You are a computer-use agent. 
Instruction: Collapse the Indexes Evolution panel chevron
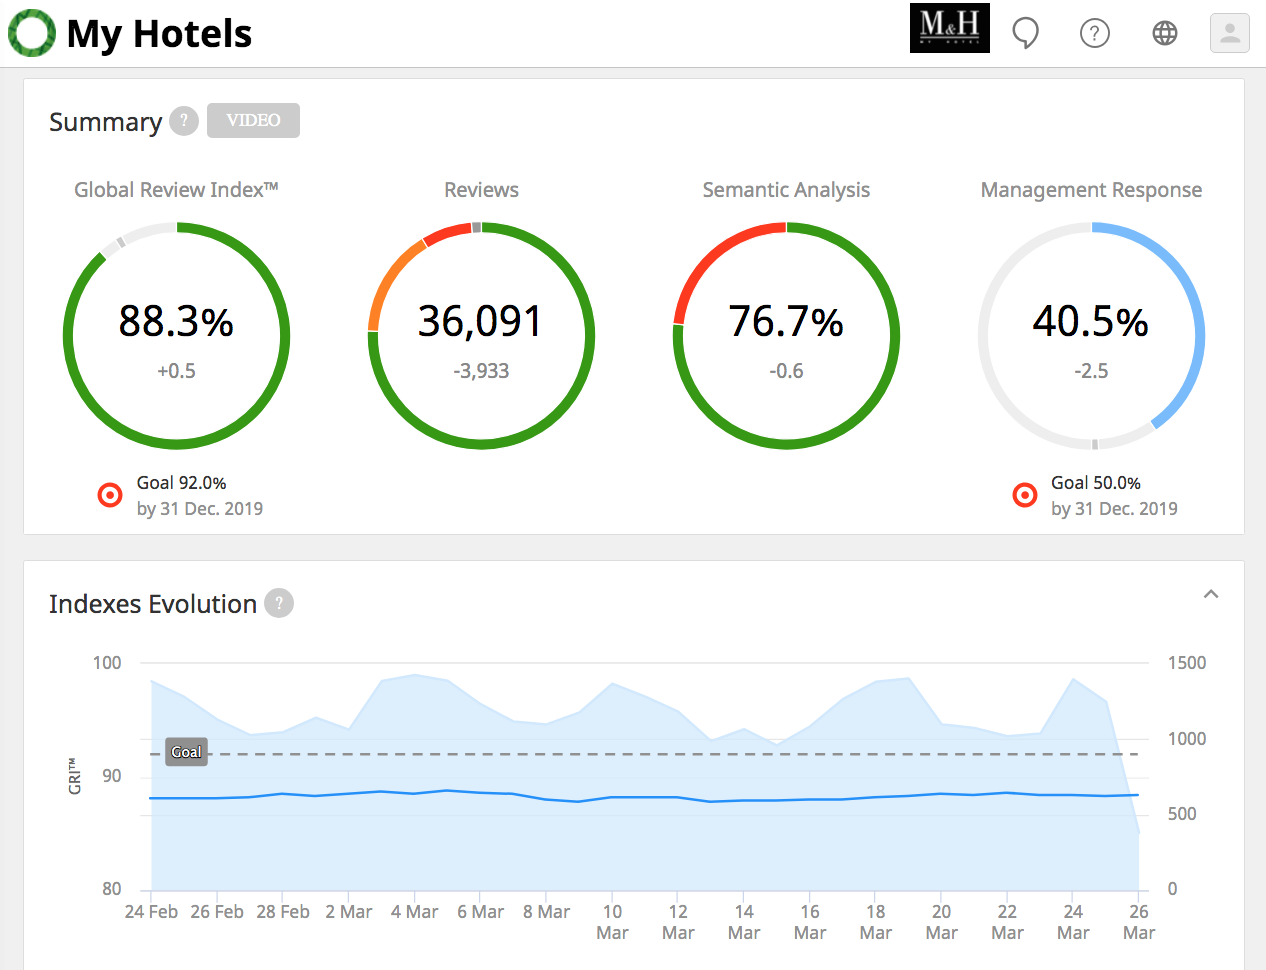coord(1211,594)
